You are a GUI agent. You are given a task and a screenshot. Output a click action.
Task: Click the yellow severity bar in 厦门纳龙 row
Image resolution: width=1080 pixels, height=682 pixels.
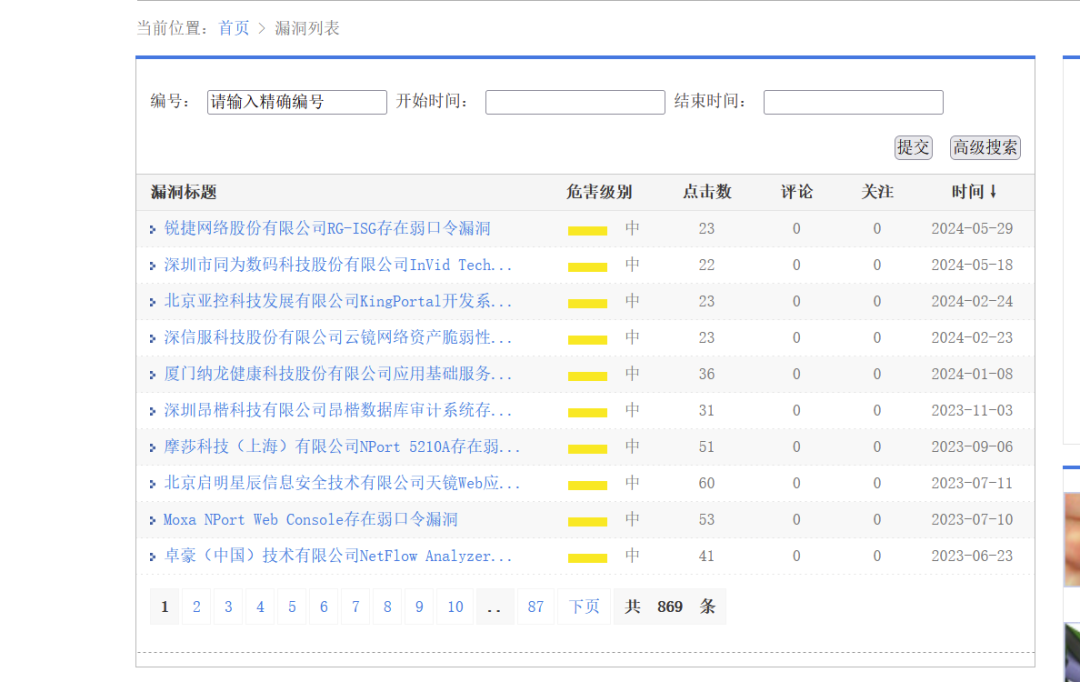click(588, 376)
